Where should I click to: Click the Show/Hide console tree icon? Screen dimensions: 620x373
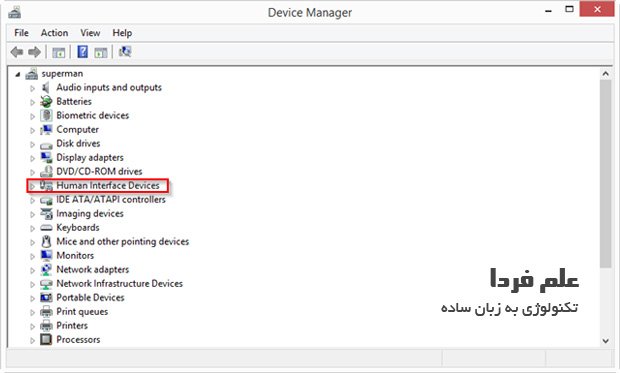(59, 52)
